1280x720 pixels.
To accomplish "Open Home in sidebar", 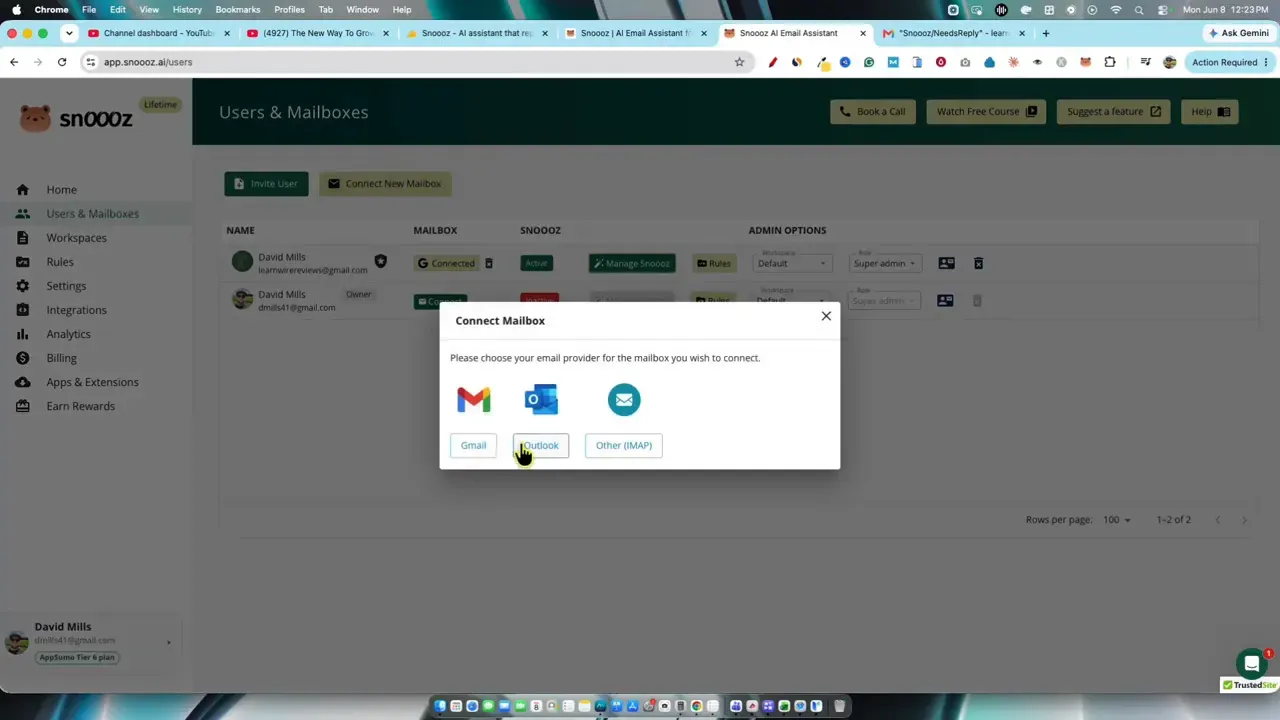I will pyautogui.click(x=61, y=190).
